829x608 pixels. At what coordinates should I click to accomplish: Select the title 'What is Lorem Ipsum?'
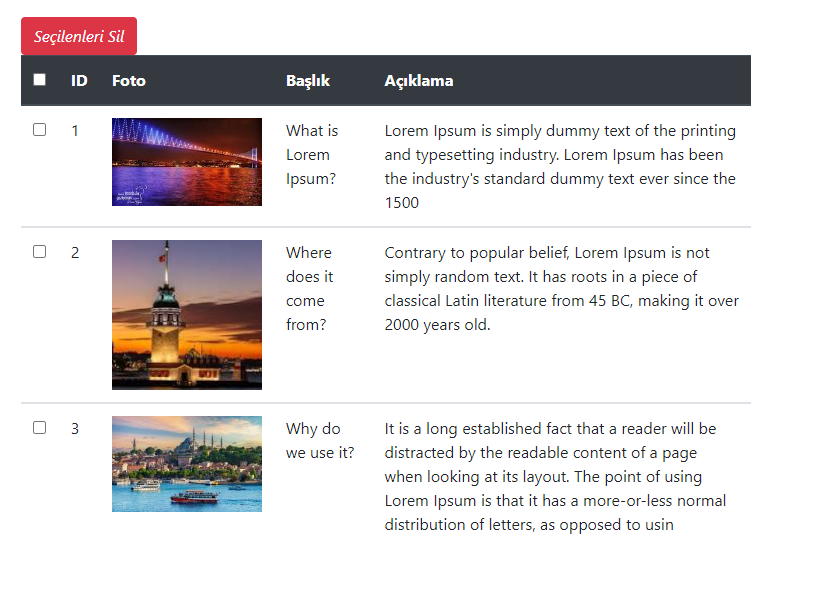pyautogui.click(x=312, y=155)
